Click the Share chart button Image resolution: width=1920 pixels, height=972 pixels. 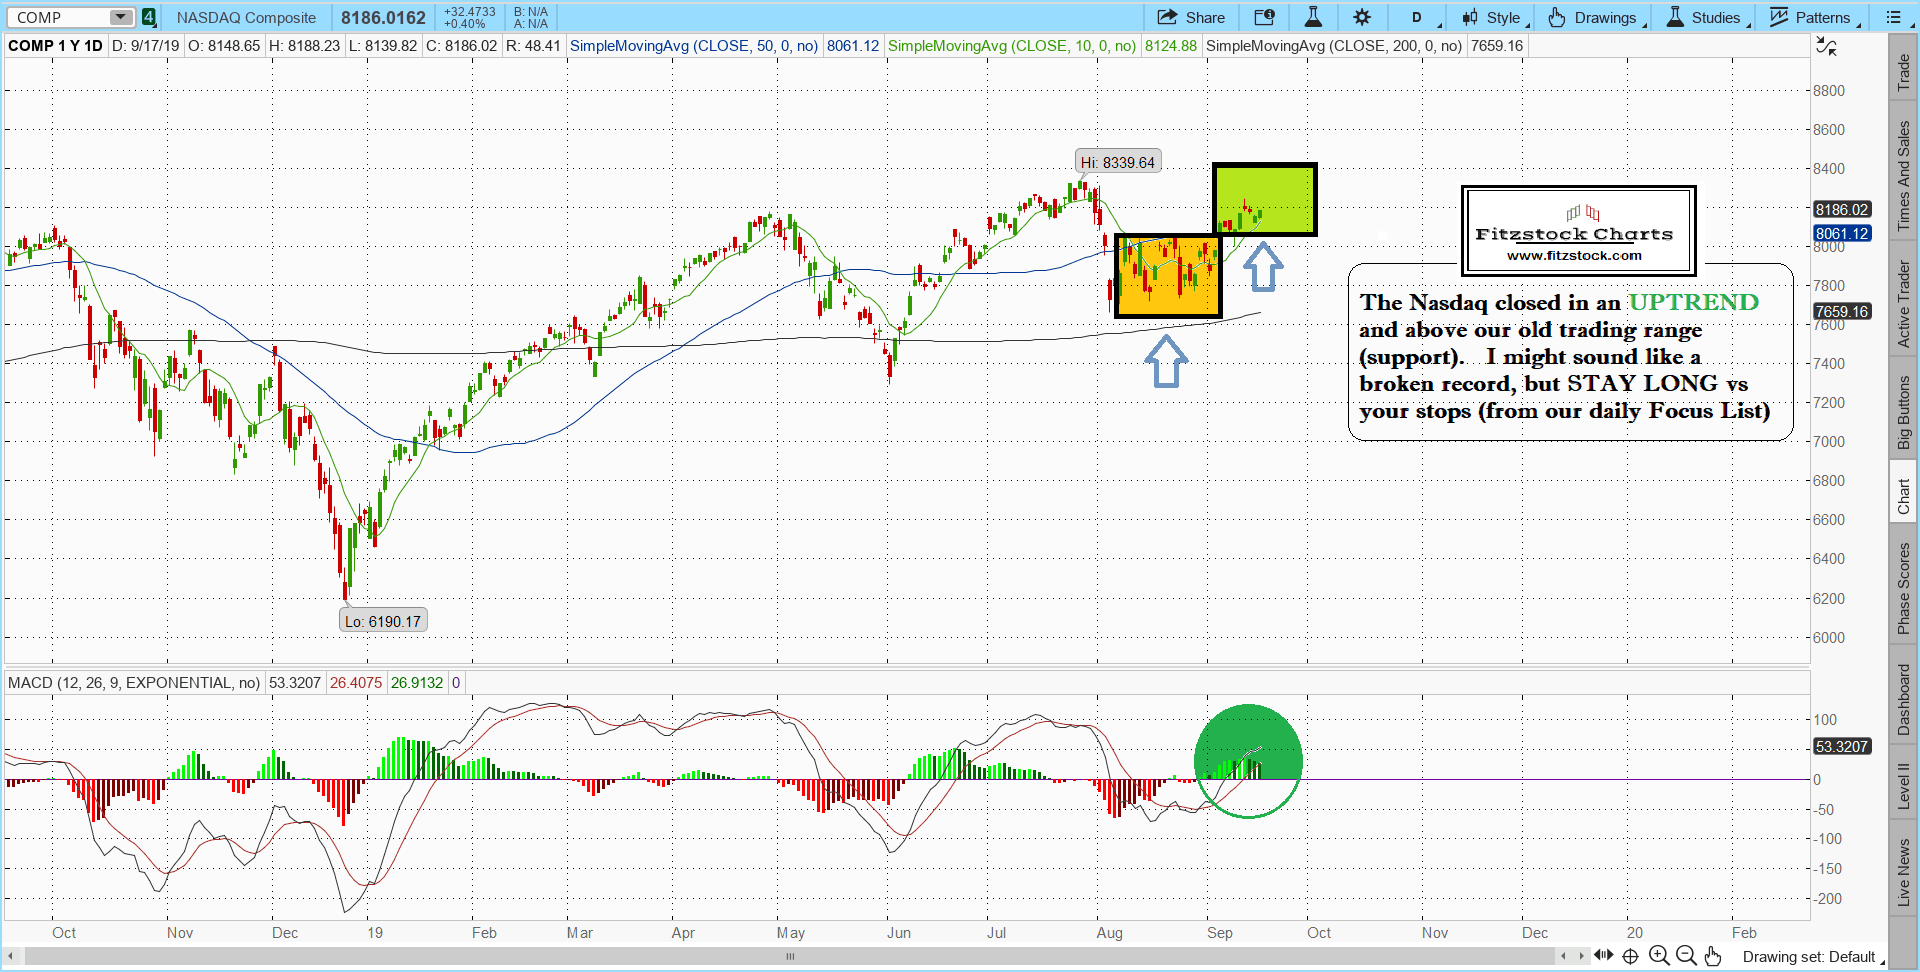(x=1191, y=17)
